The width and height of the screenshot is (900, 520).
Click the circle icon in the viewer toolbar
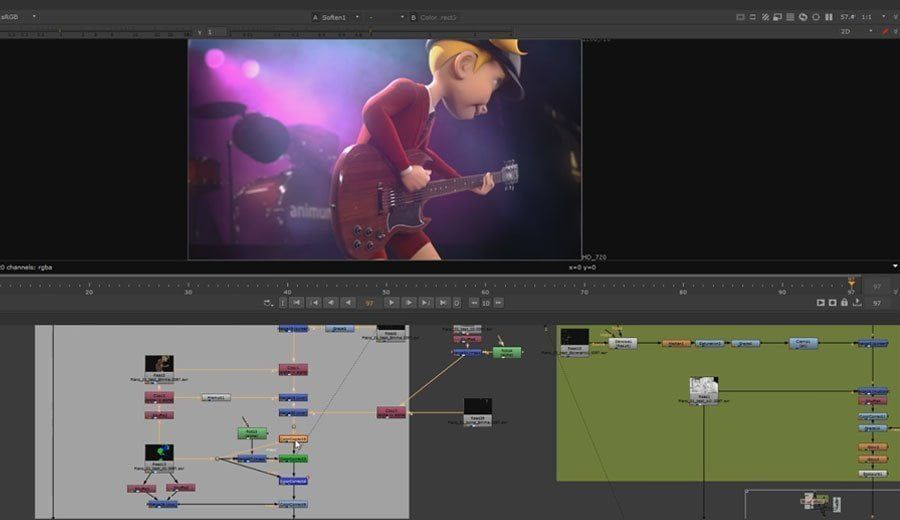(x=816, y=17)
